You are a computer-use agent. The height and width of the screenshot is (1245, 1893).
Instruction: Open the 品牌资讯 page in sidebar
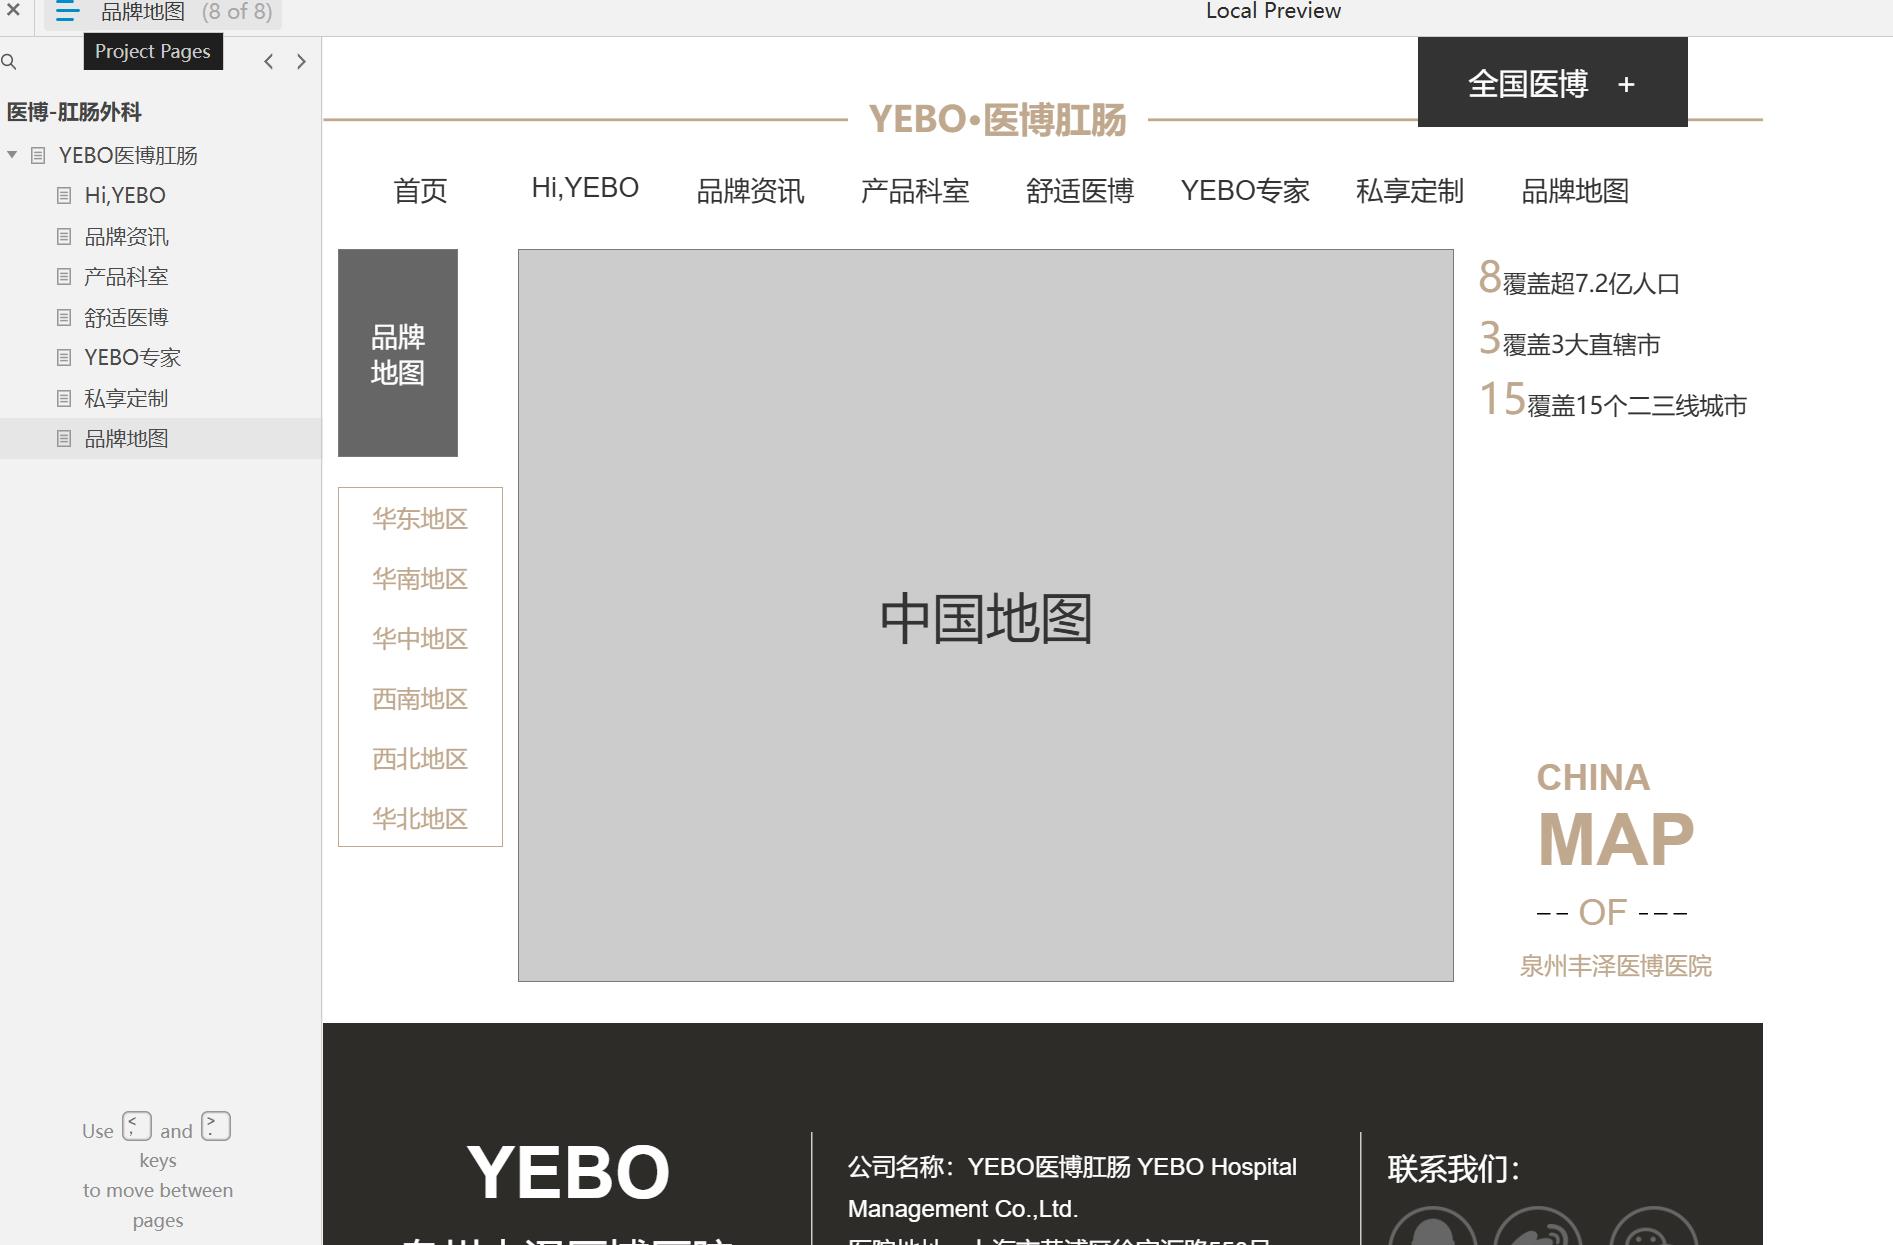coord(126,237)
